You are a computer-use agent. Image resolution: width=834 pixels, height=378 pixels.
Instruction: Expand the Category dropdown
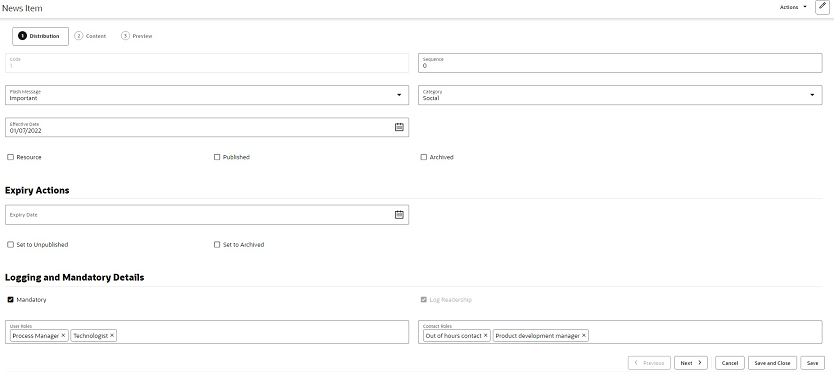[x=812, y=95]
